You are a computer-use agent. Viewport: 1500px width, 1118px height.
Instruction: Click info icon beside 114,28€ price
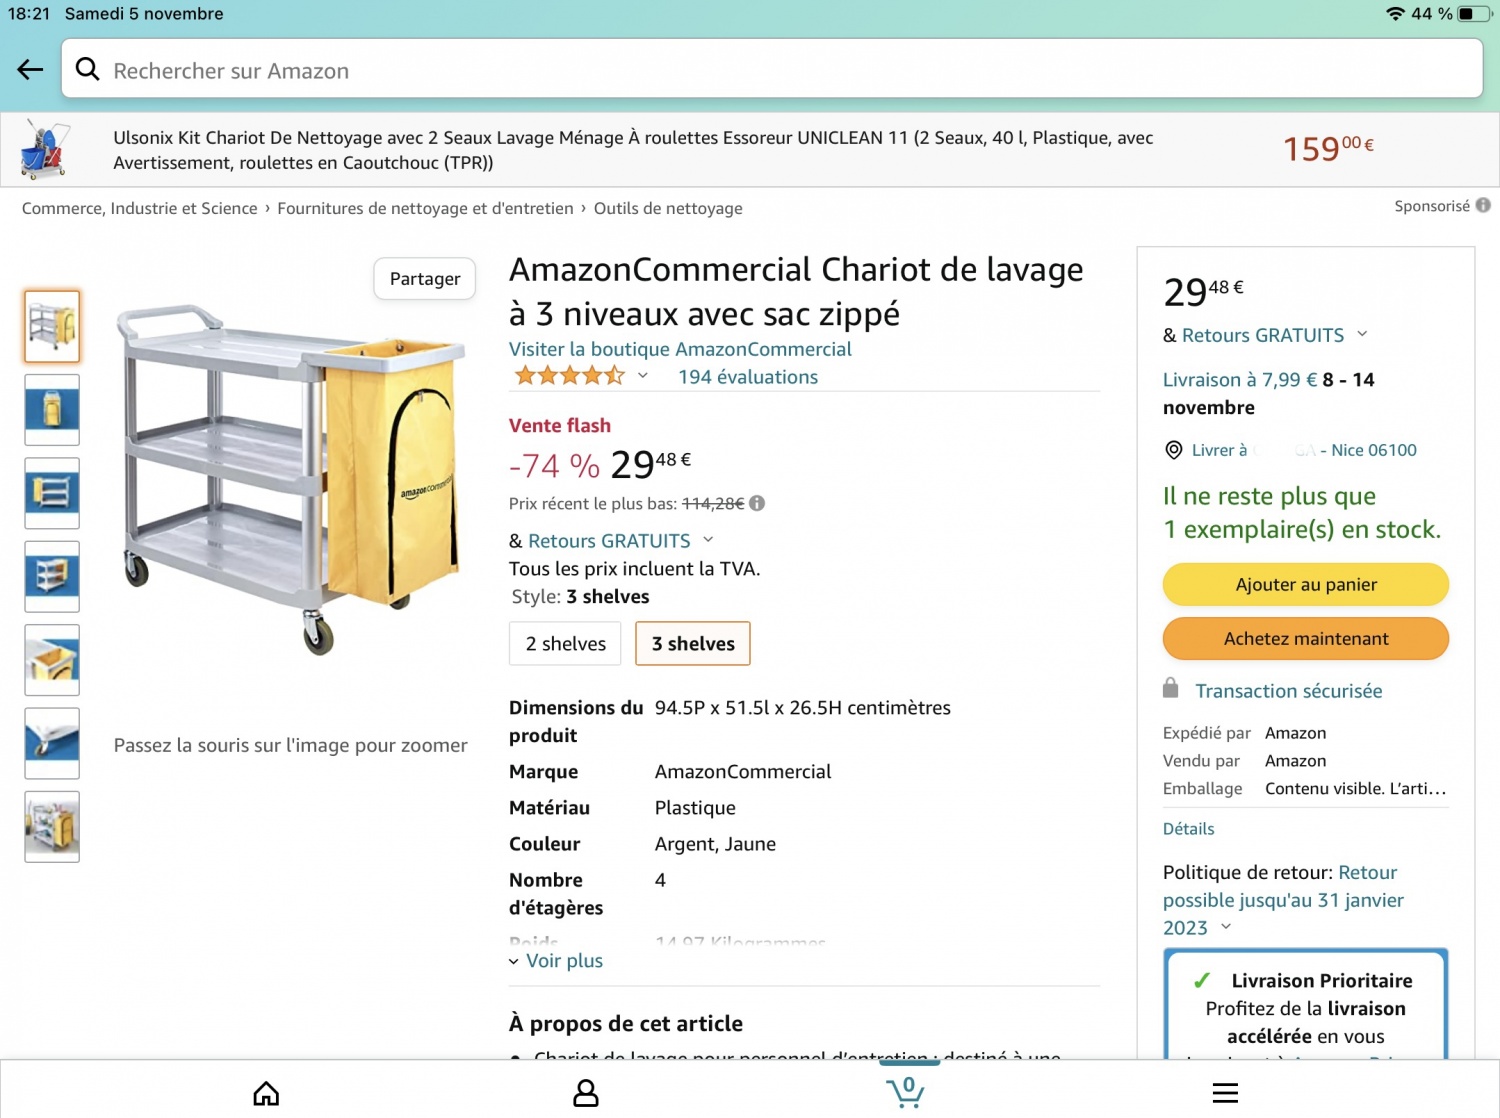[x=757, y=503]
